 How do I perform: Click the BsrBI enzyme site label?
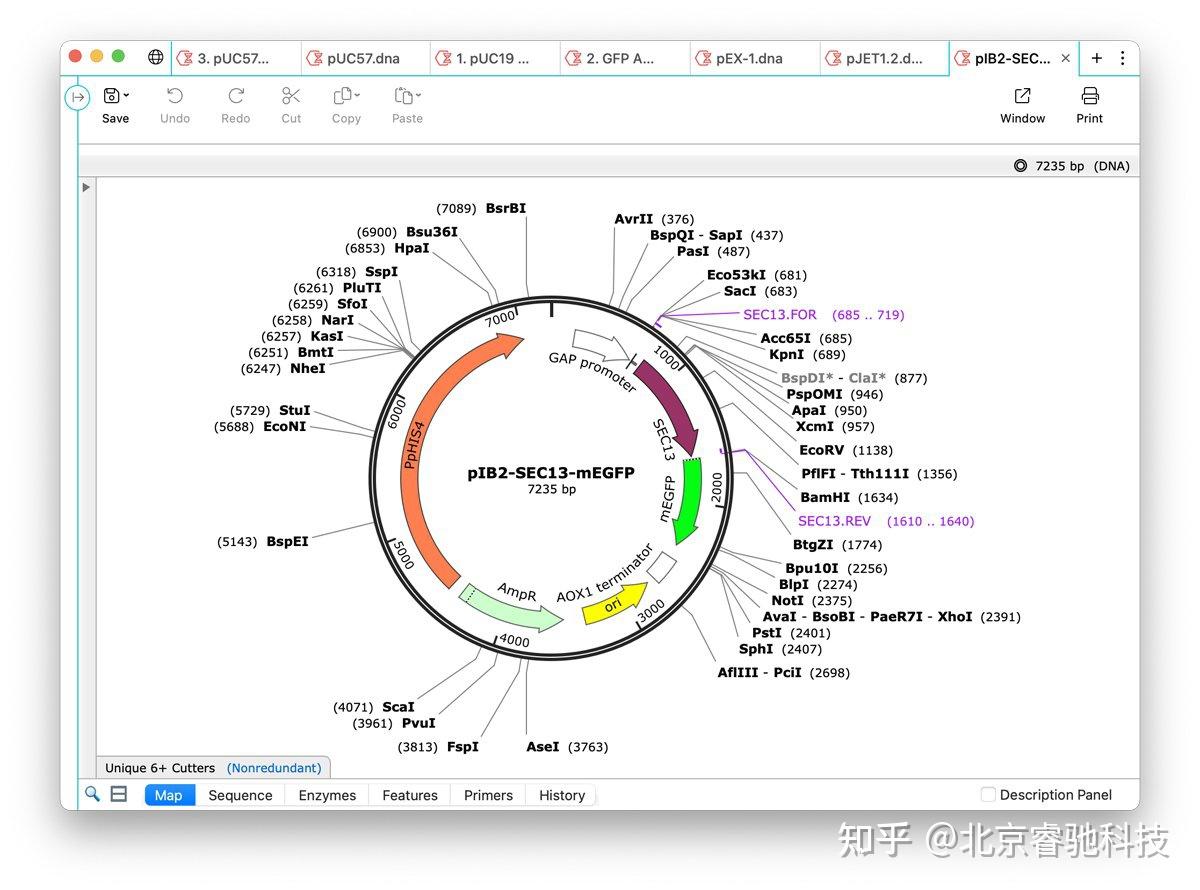505,208
